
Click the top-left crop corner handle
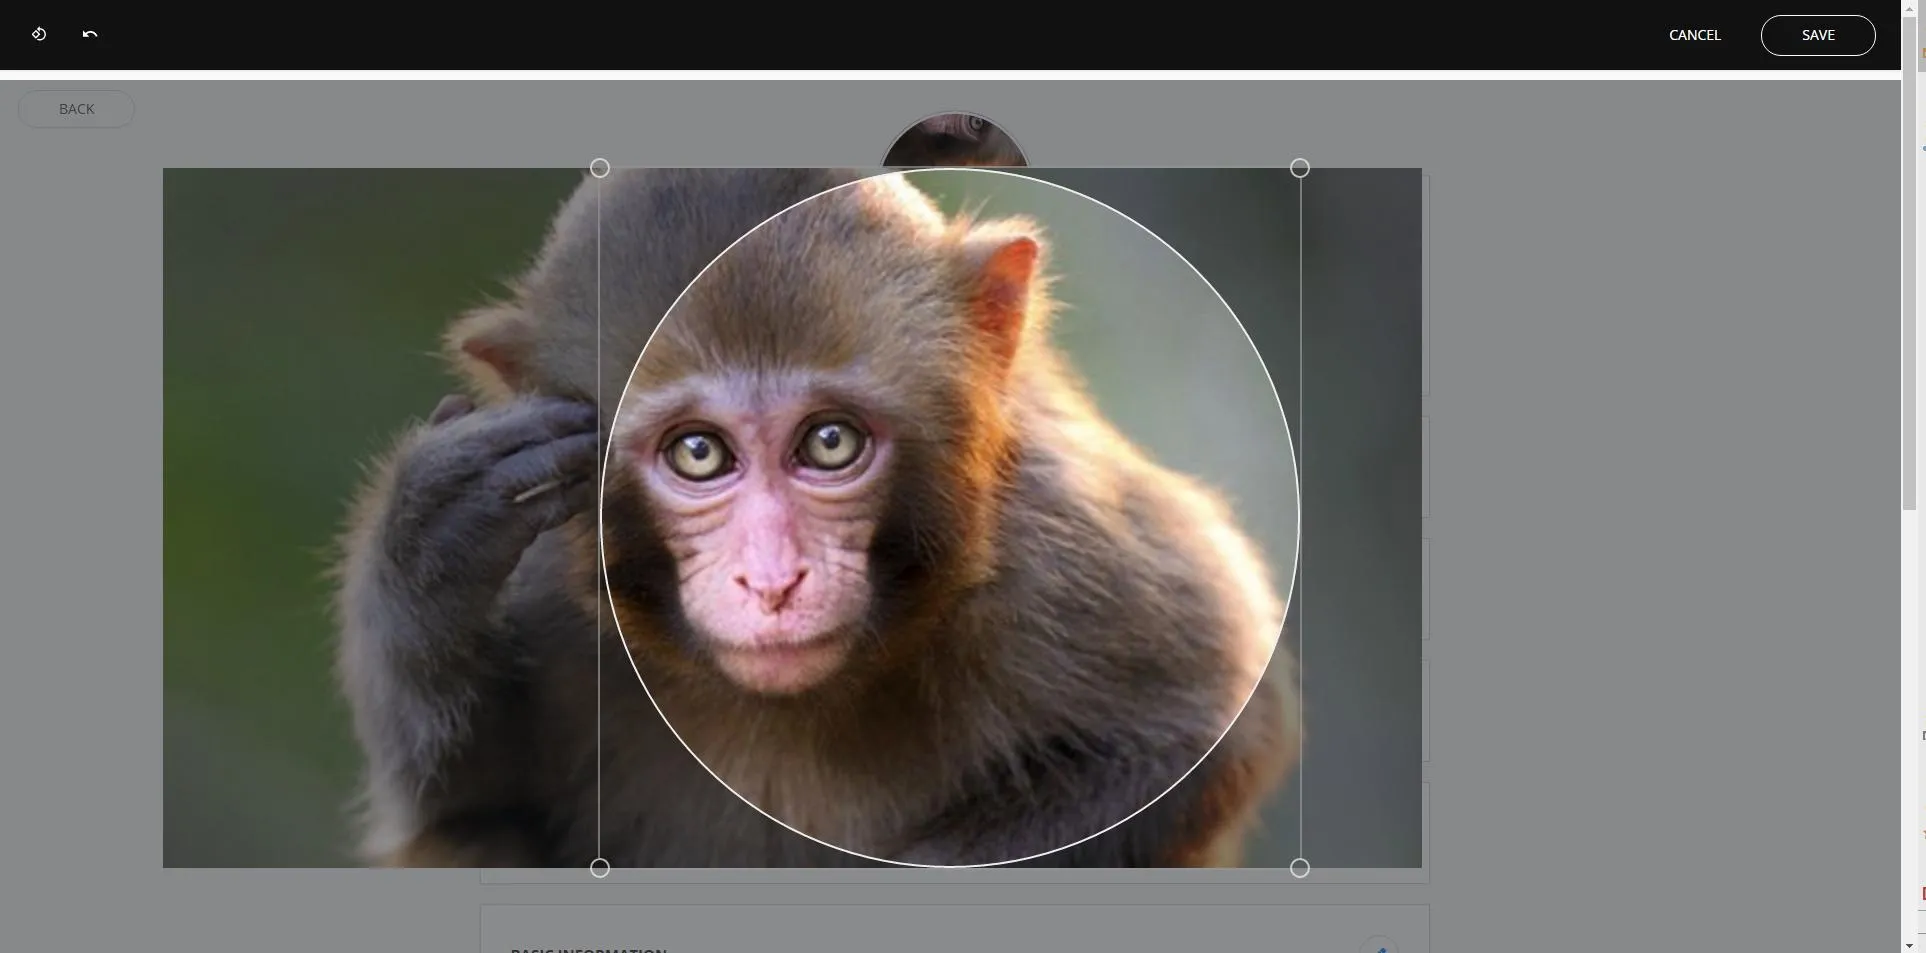[x=600, y=168]
